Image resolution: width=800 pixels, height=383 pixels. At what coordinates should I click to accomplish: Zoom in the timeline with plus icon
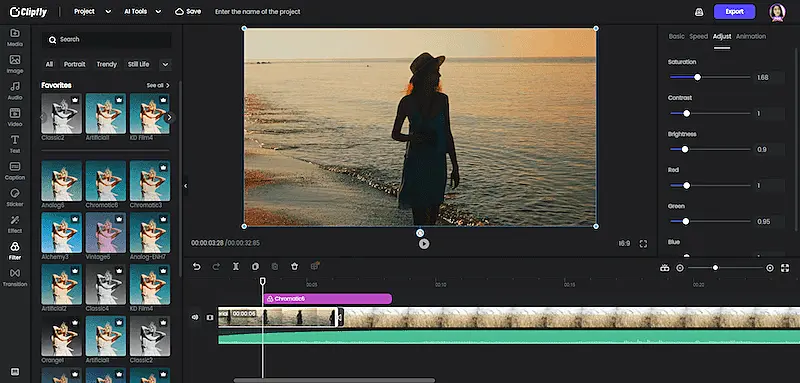tap(770, 268)
